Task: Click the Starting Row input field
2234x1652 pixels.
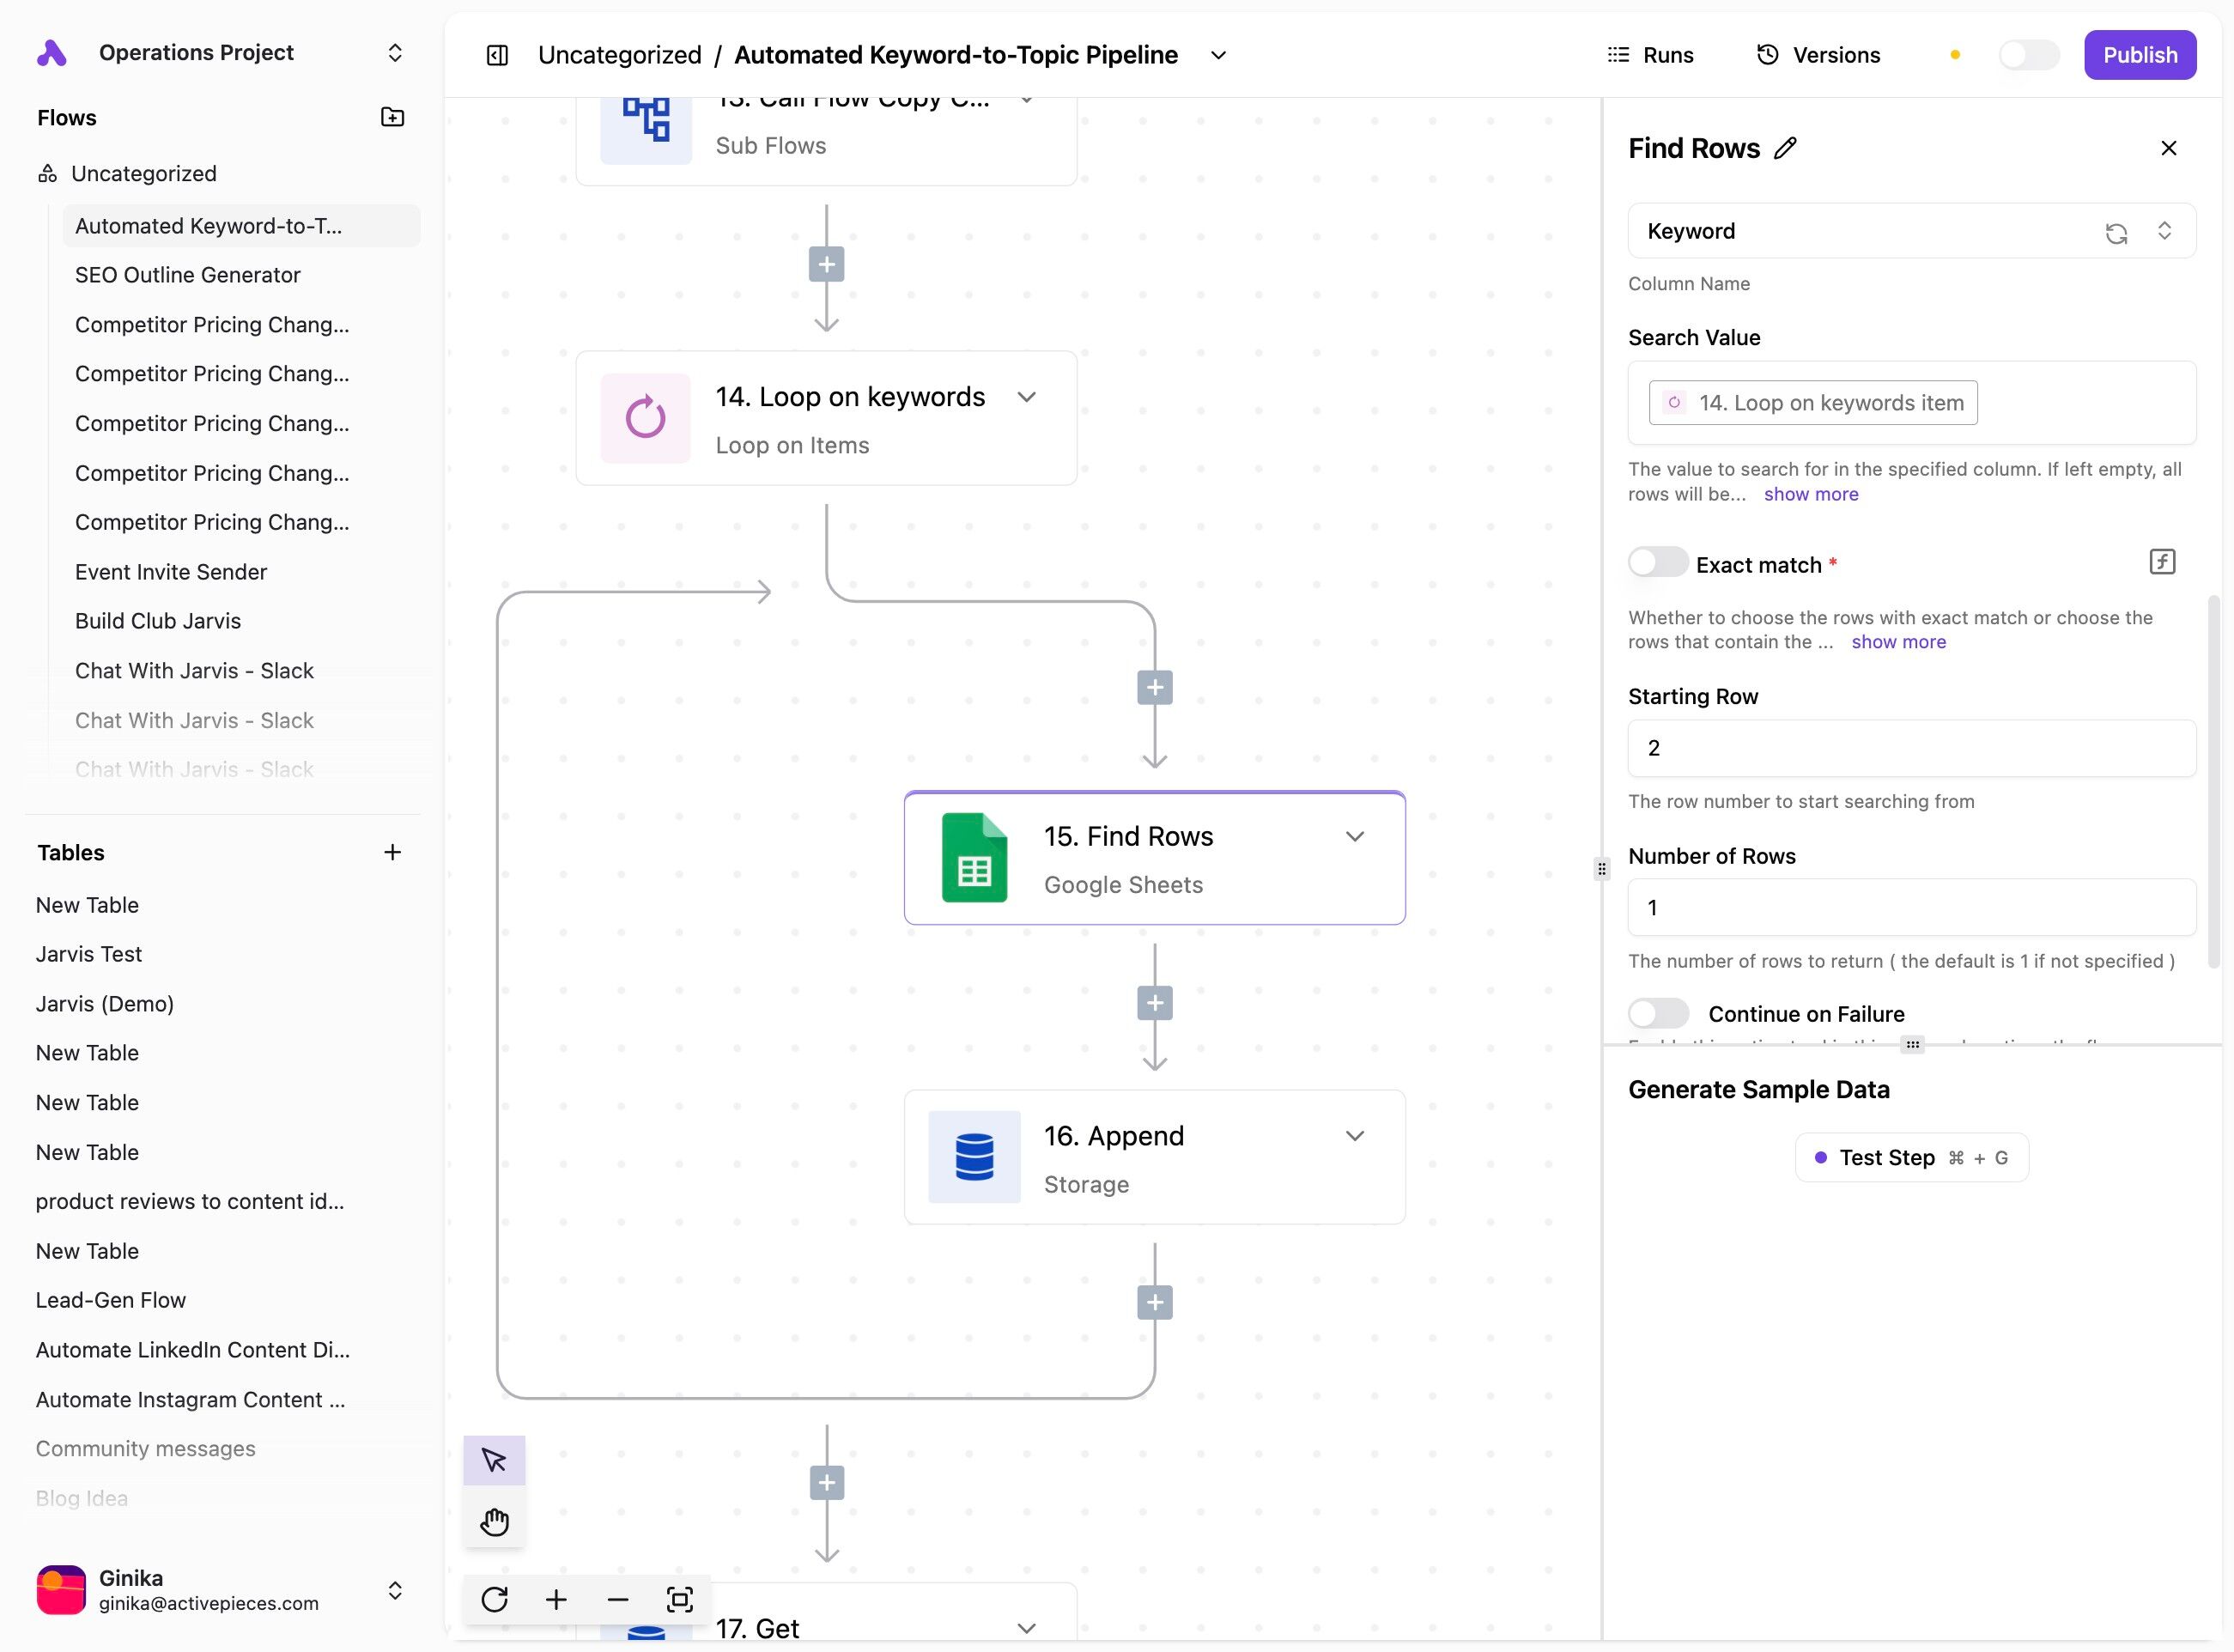Action: (1911, 748)
